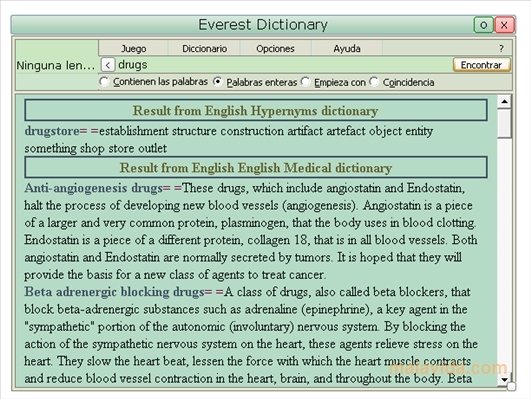Click the scrollbar up arrow
Viewport: 531px width, 399px height.
(x=504, y=101)
